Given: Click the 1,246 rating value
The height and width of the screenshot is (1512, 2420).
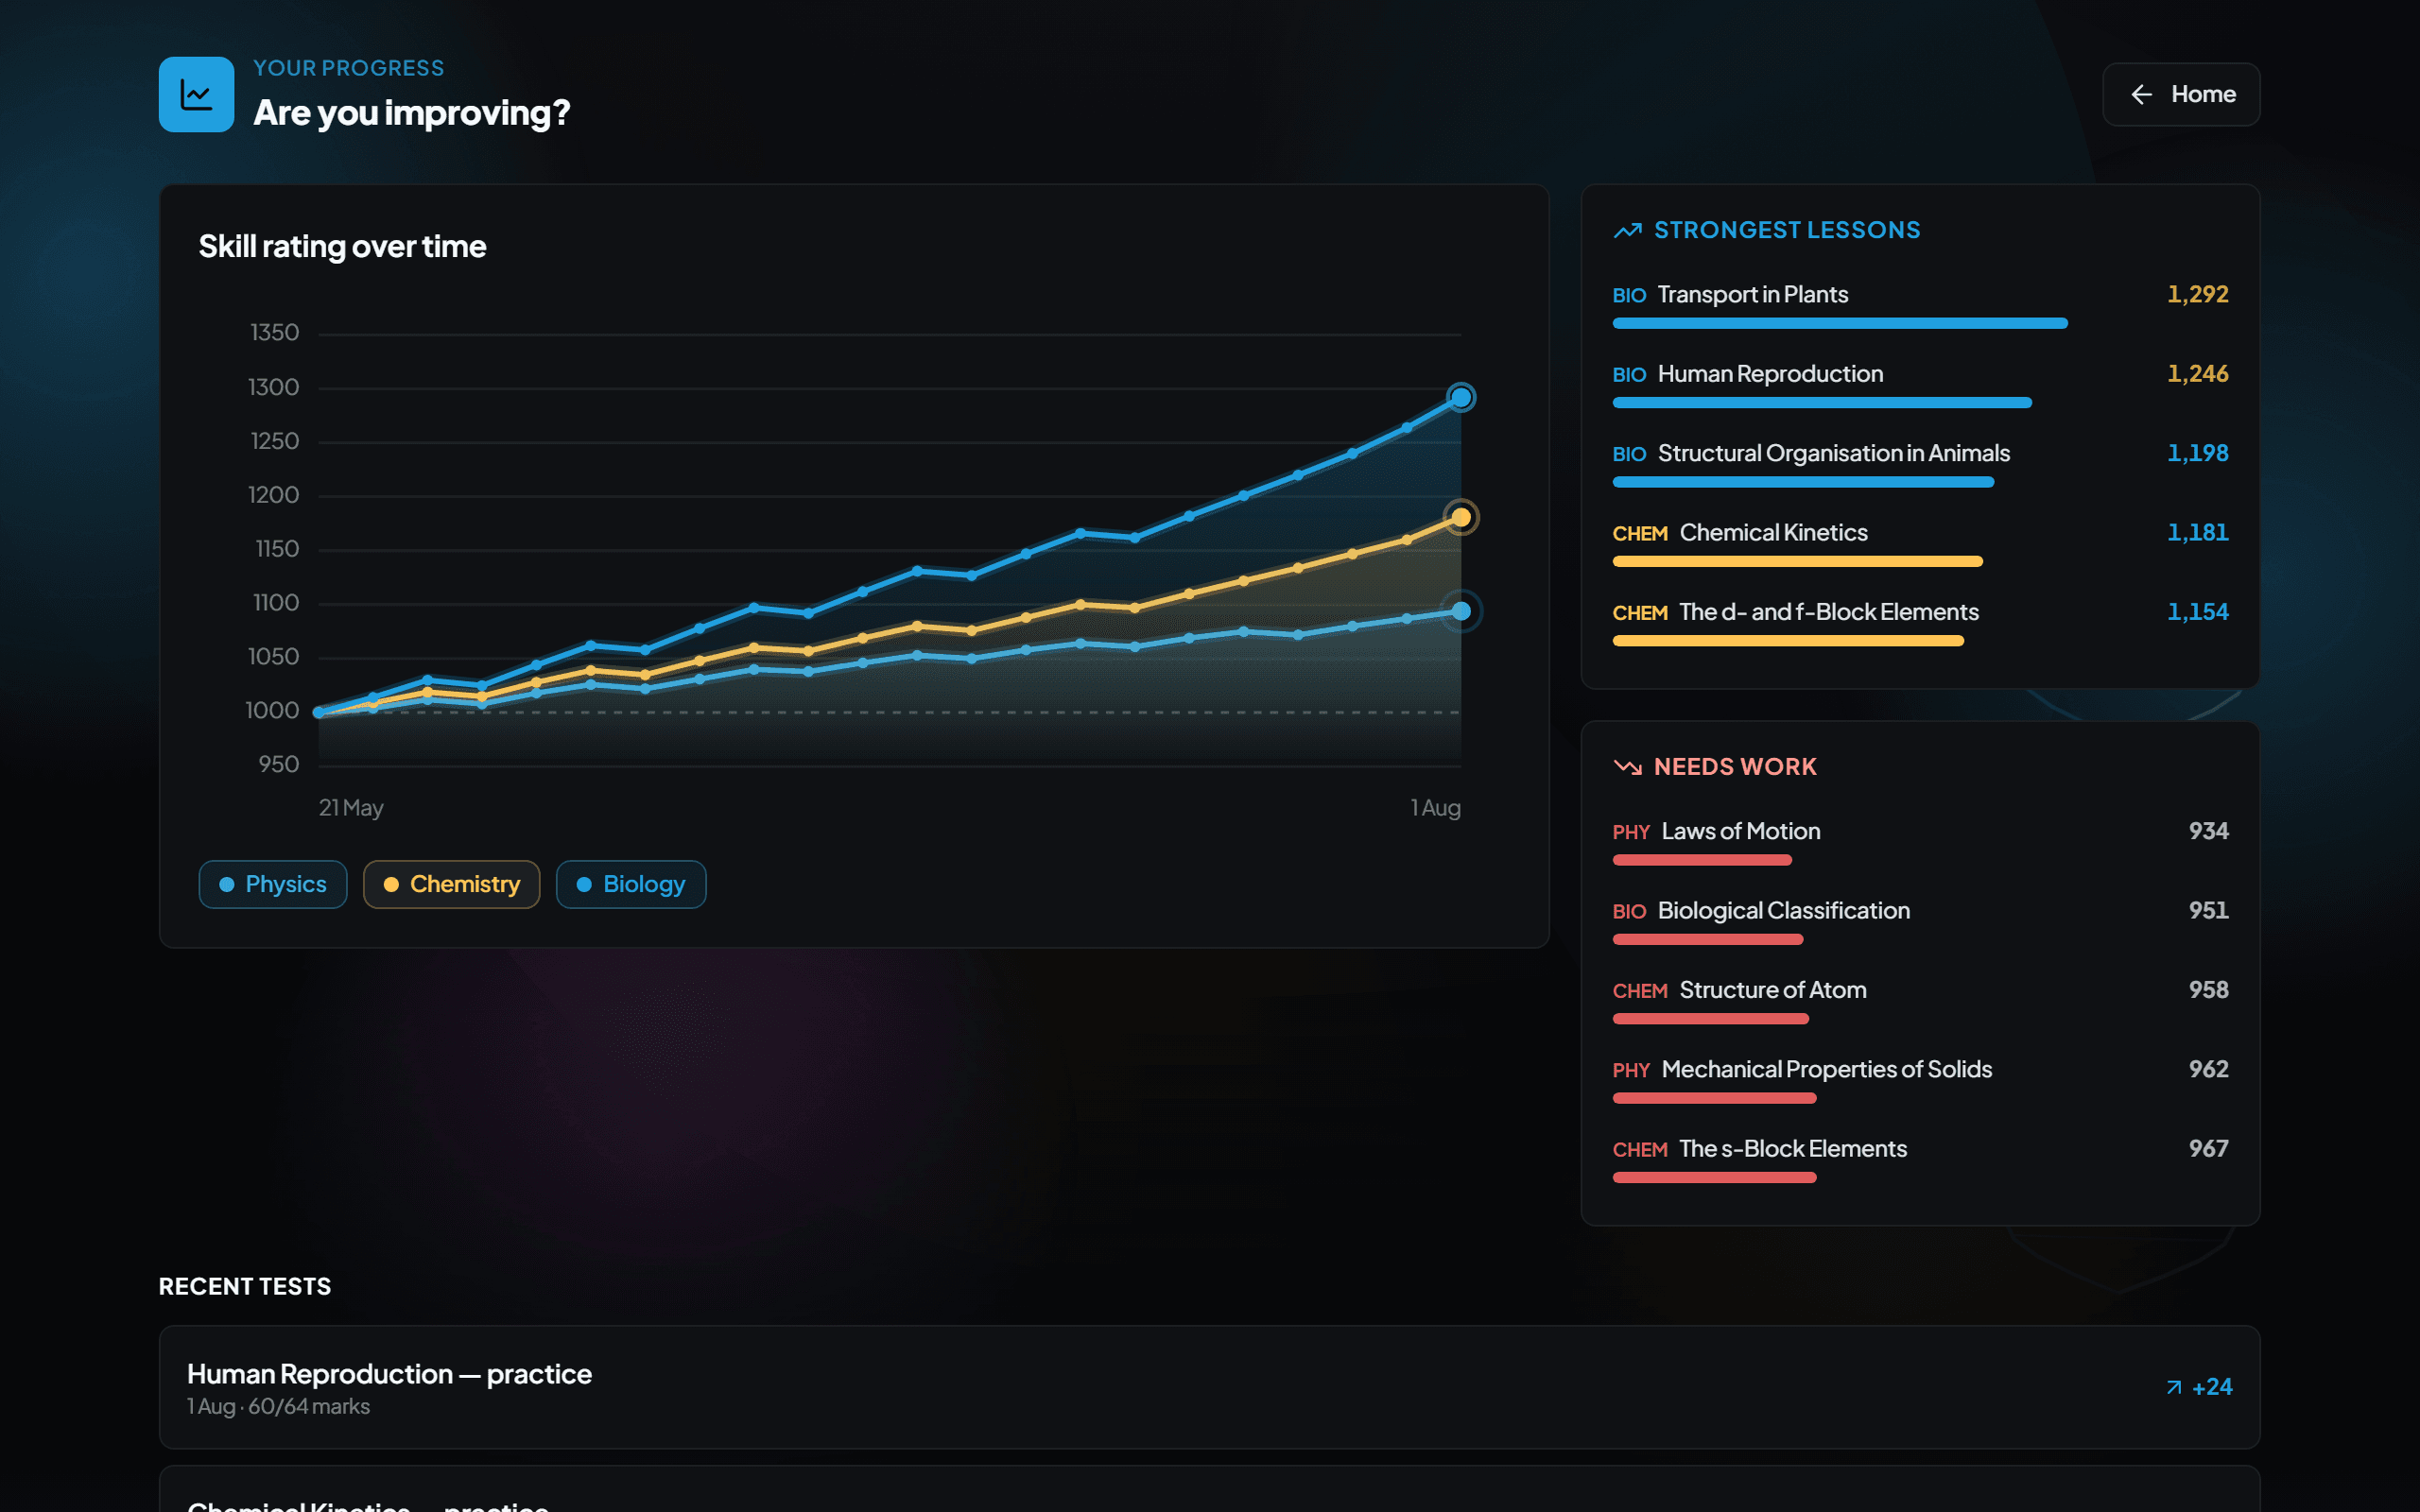Looking at the screenshot, I should point(2197,374).
